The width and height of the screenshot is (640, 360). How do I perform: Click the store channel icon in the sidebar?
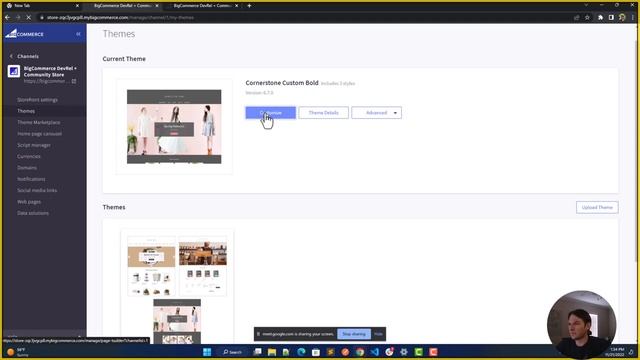pyautogui.click(x=13, y=71)
